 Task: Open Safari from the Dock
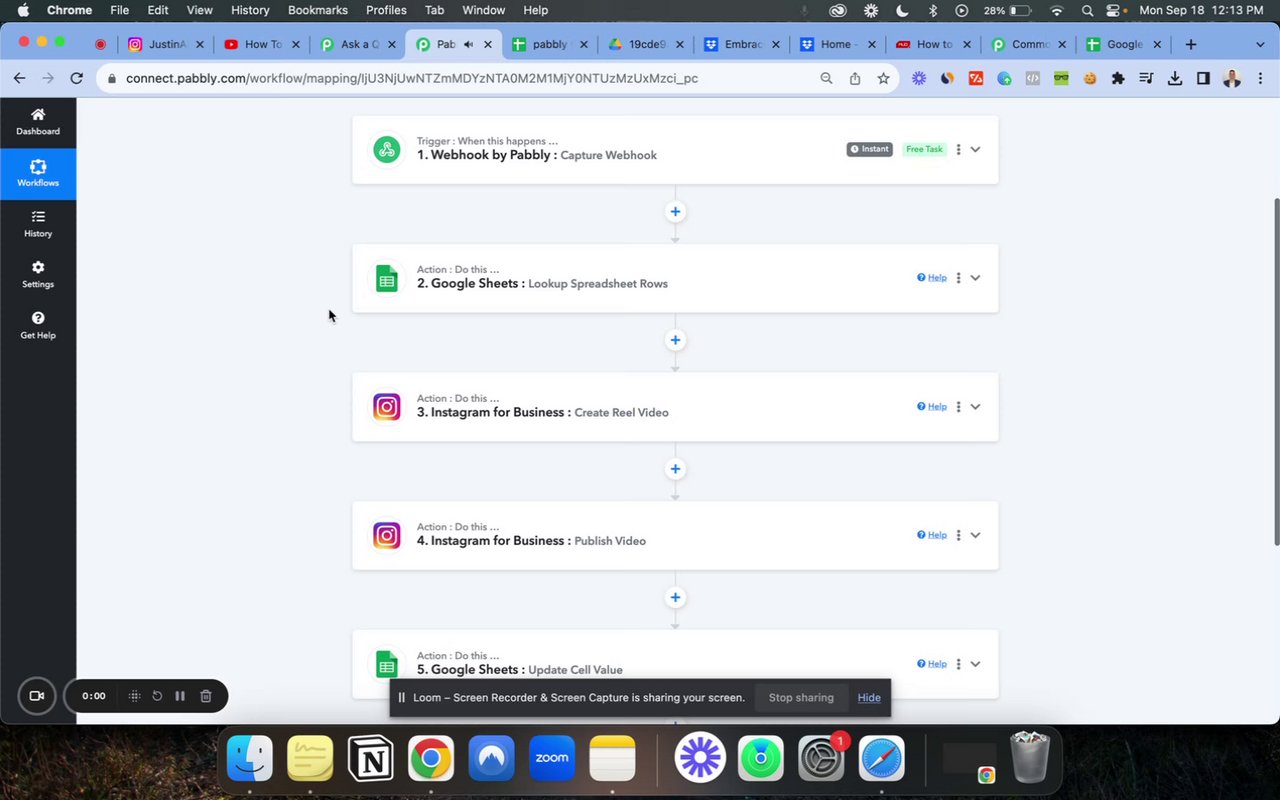881,760
